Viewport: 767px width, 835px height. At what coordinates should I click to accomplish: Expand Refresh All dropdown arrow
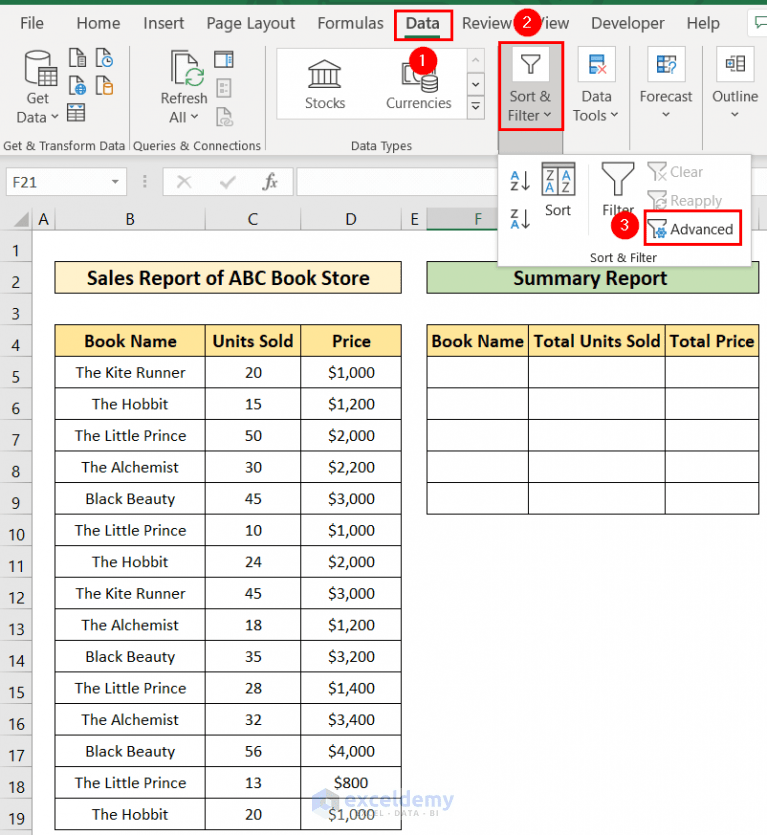pyautogui.click(x=194, y=117)
